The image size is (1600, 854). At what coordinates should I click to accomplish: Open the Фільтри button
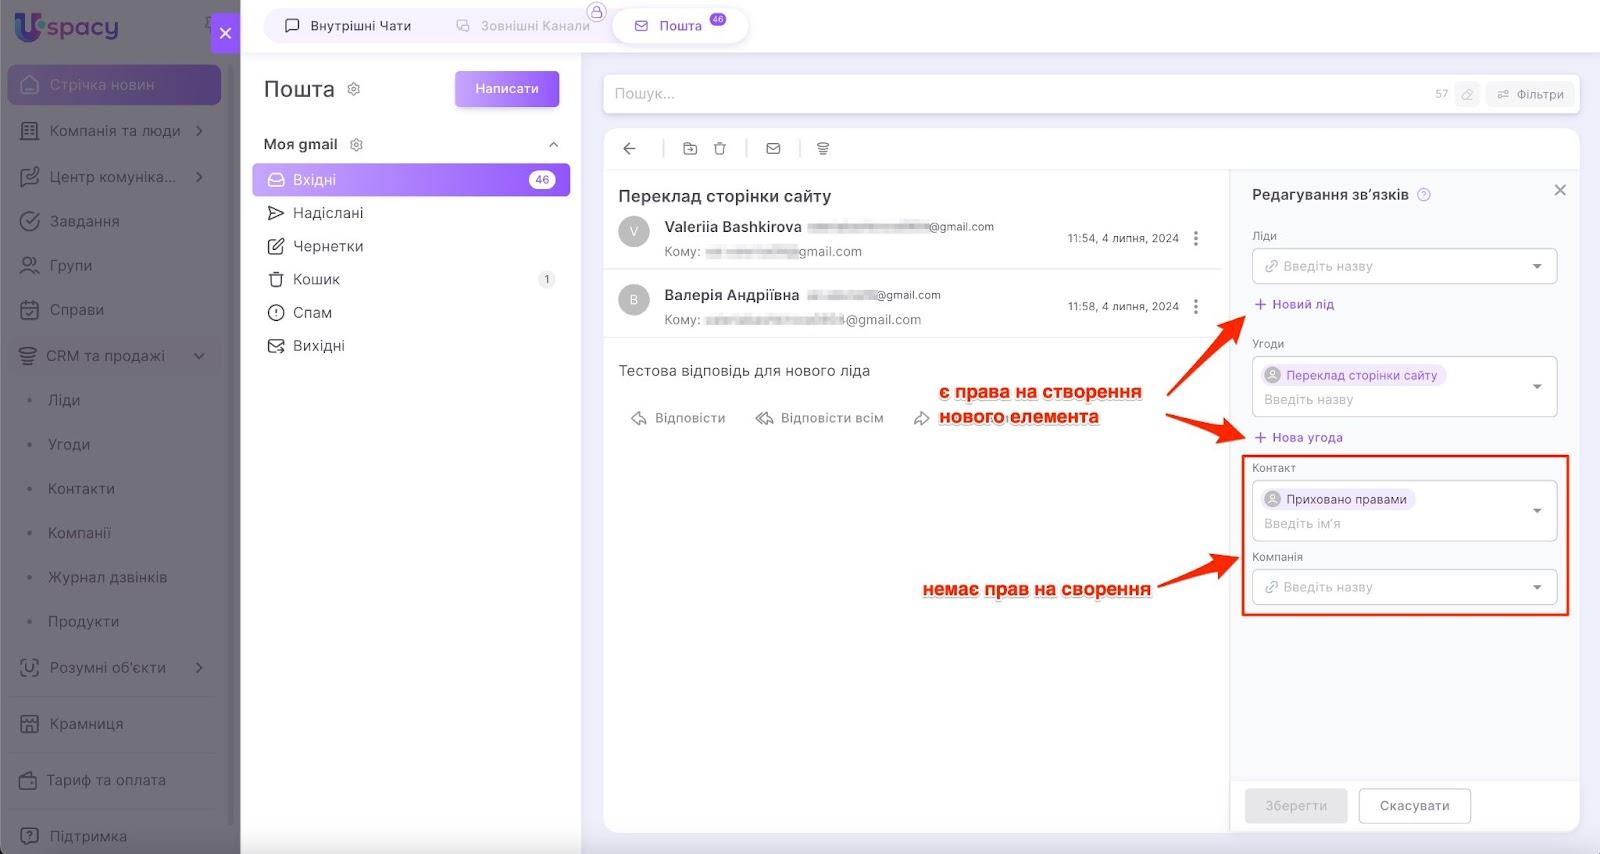click(1530, 94)
